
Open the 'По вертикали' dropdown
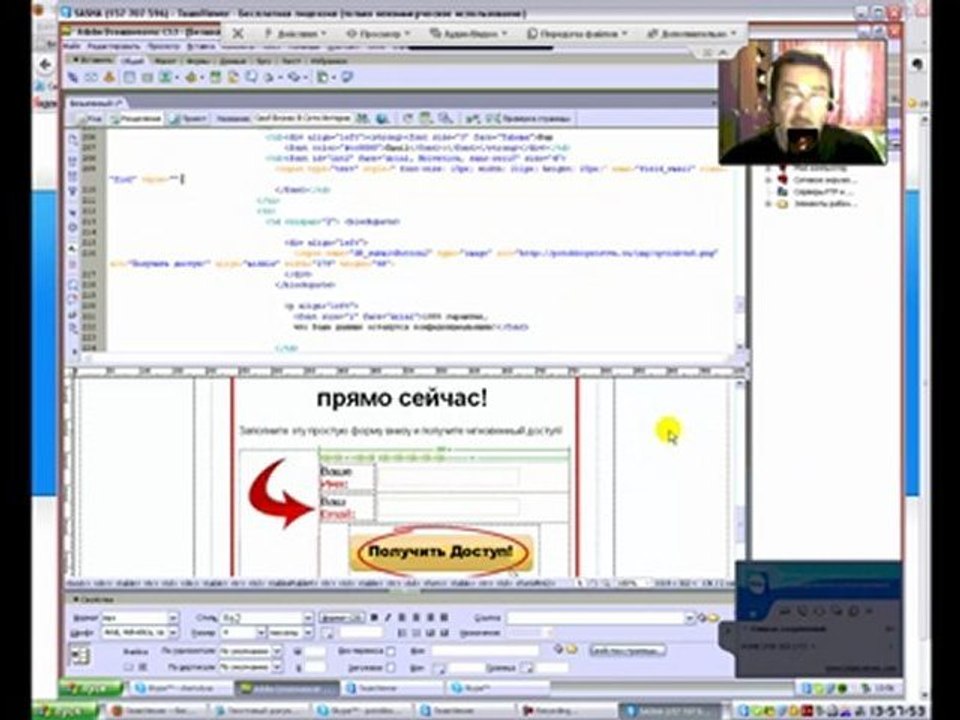(x=277, y=667)
